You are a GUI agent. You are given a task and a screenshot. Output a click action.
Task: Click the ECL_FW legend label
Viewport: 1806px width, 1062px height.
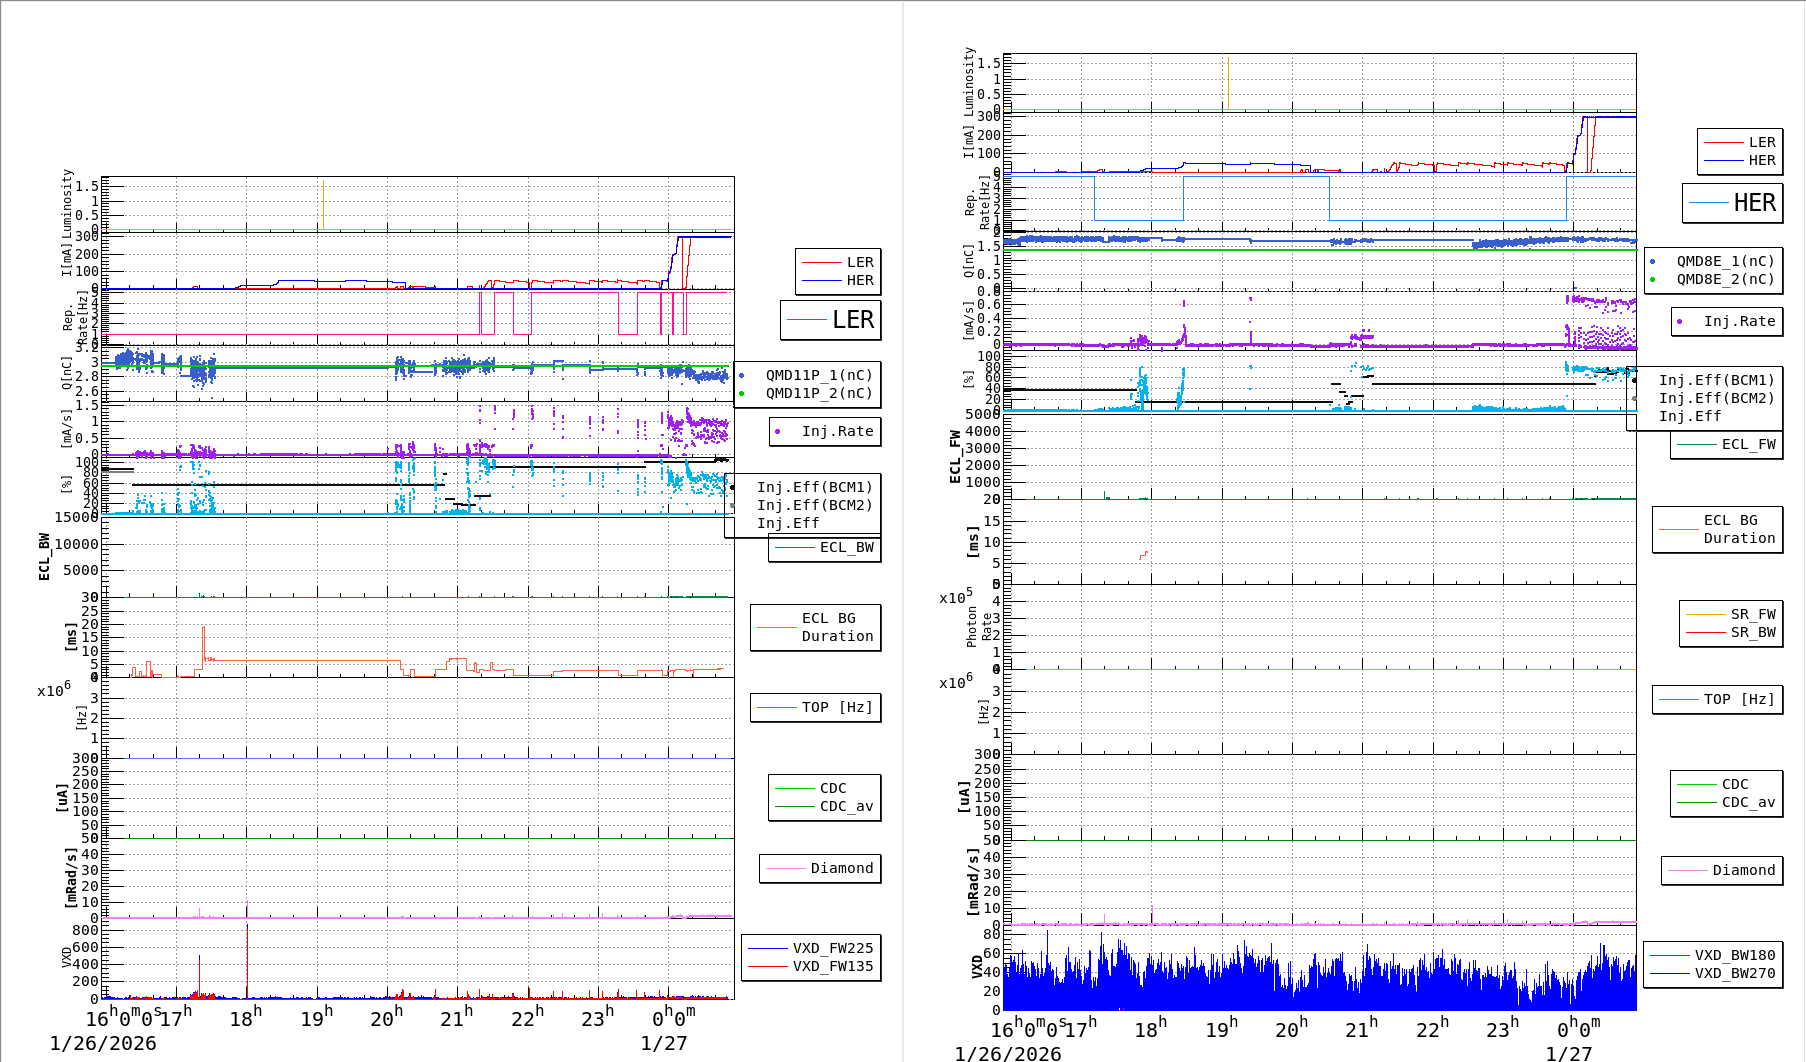coord(1748,444)
